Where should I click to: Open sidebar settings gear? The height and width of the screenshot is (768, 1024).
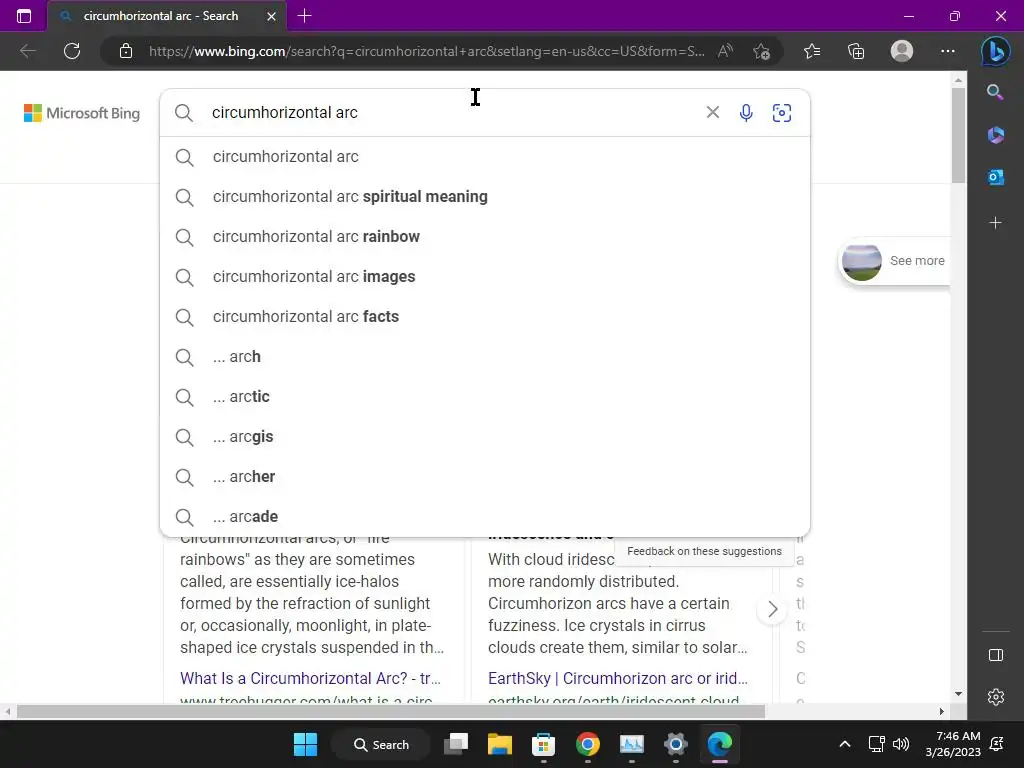[x=996, y=697]
